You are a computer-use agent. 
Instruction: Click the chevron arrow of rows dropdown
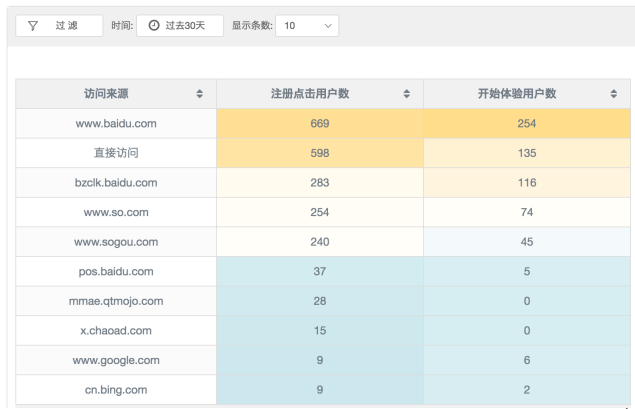pyautogui.click(x=328, y=26)
